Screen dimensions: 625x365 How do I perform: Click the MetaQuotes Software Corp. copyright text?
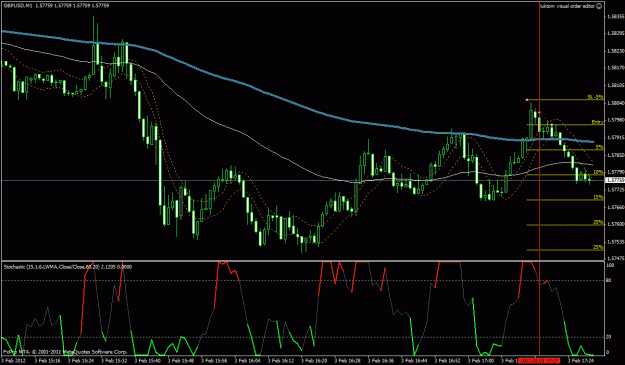click(65, 352)
